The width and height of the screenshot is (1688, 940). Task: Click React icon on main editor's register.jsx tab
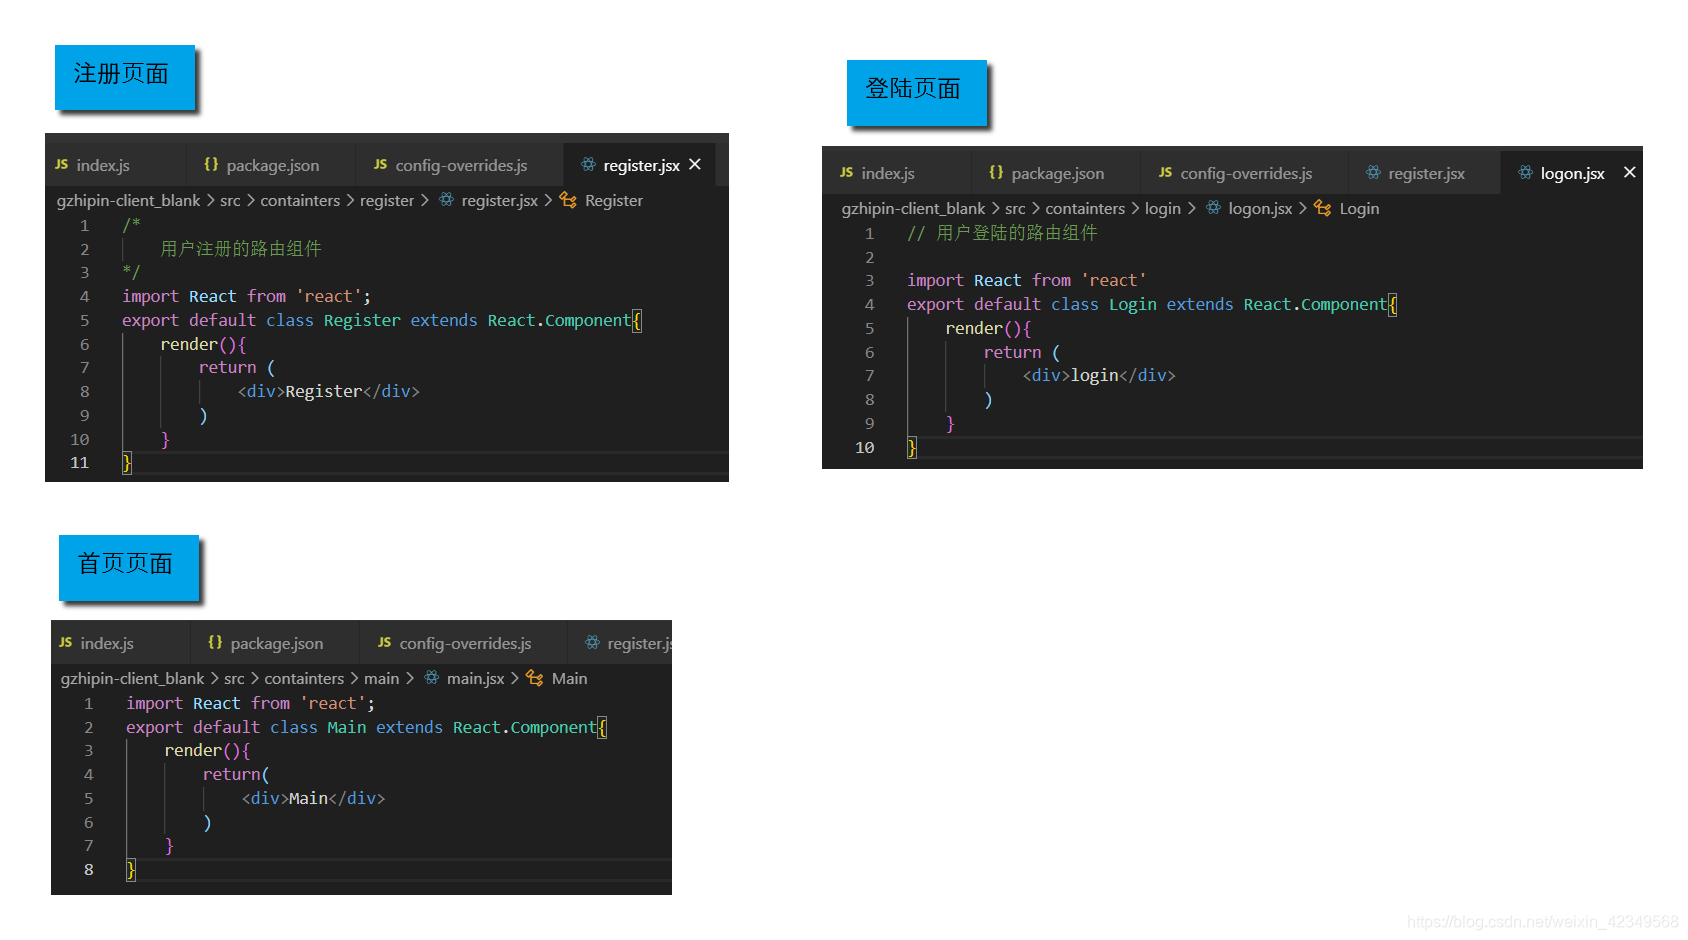tap(592, 642)
